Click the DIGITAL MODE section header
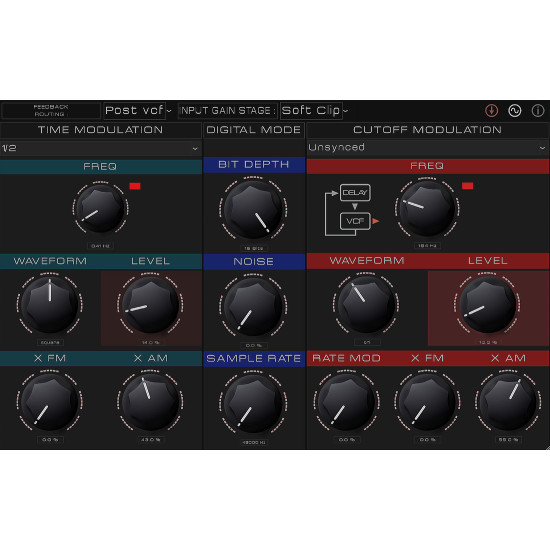Image resolution: width=550 pixels, height=550 pixels. [x=253, y=130]
